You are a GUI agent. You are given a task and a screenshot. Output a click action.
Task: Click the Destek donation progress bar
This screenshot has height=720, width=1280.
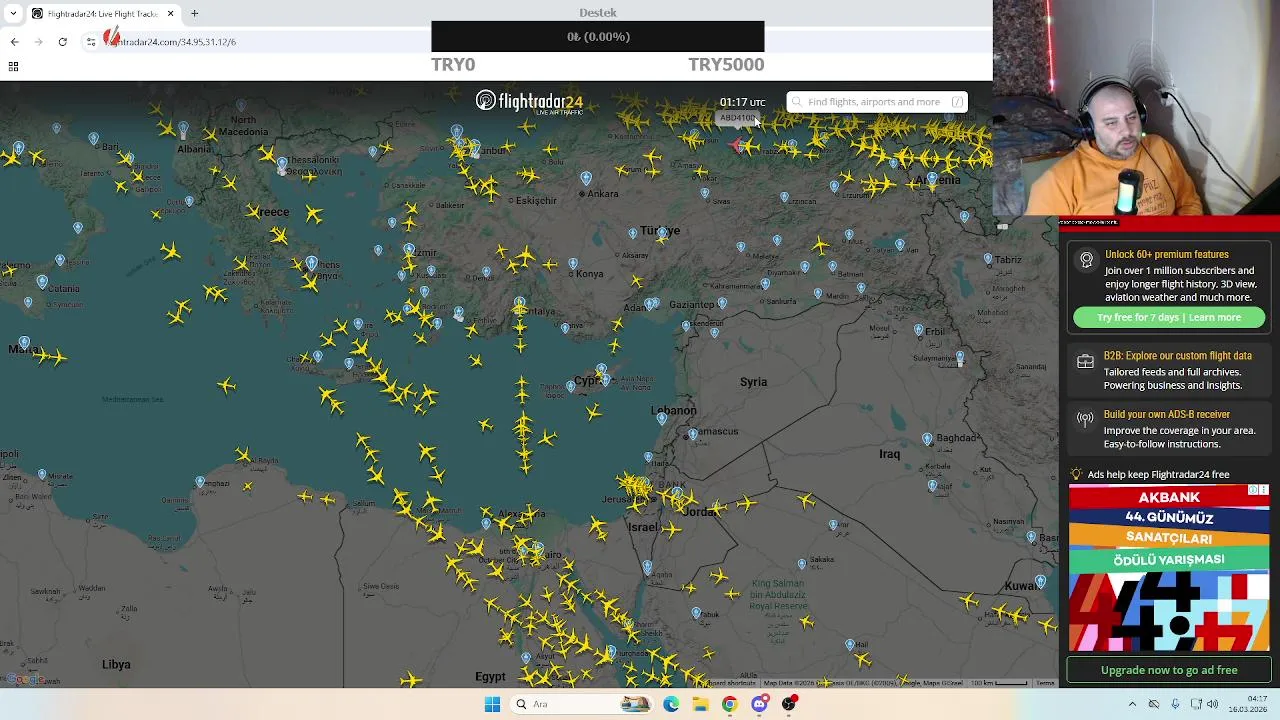click(598, 37)
